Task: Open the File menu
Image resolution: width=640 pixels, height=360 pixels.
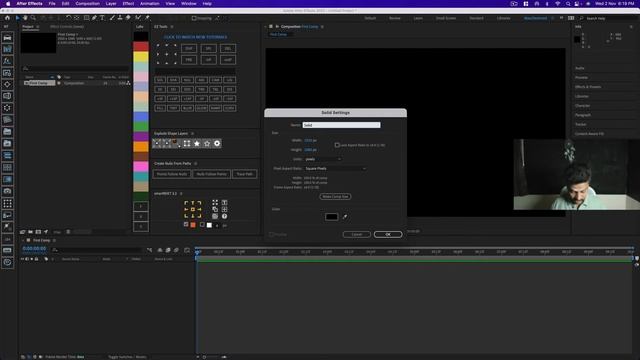Action: click(x=52, y=4)
